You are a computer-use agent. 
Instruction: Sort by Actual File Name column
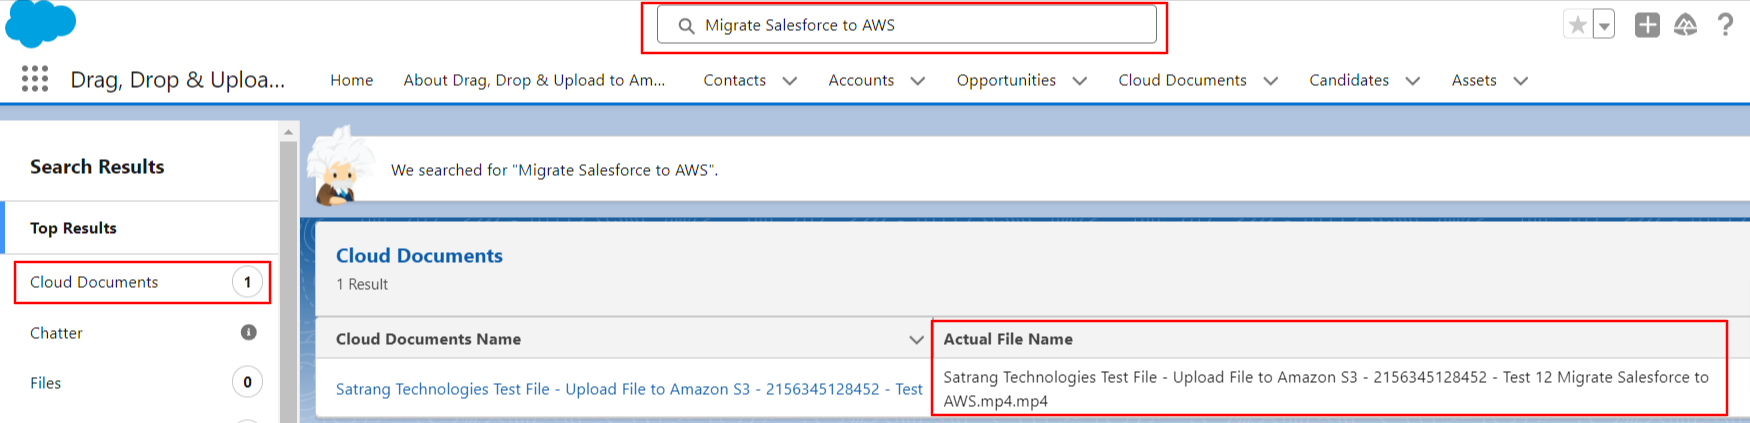click(1008, 339)
